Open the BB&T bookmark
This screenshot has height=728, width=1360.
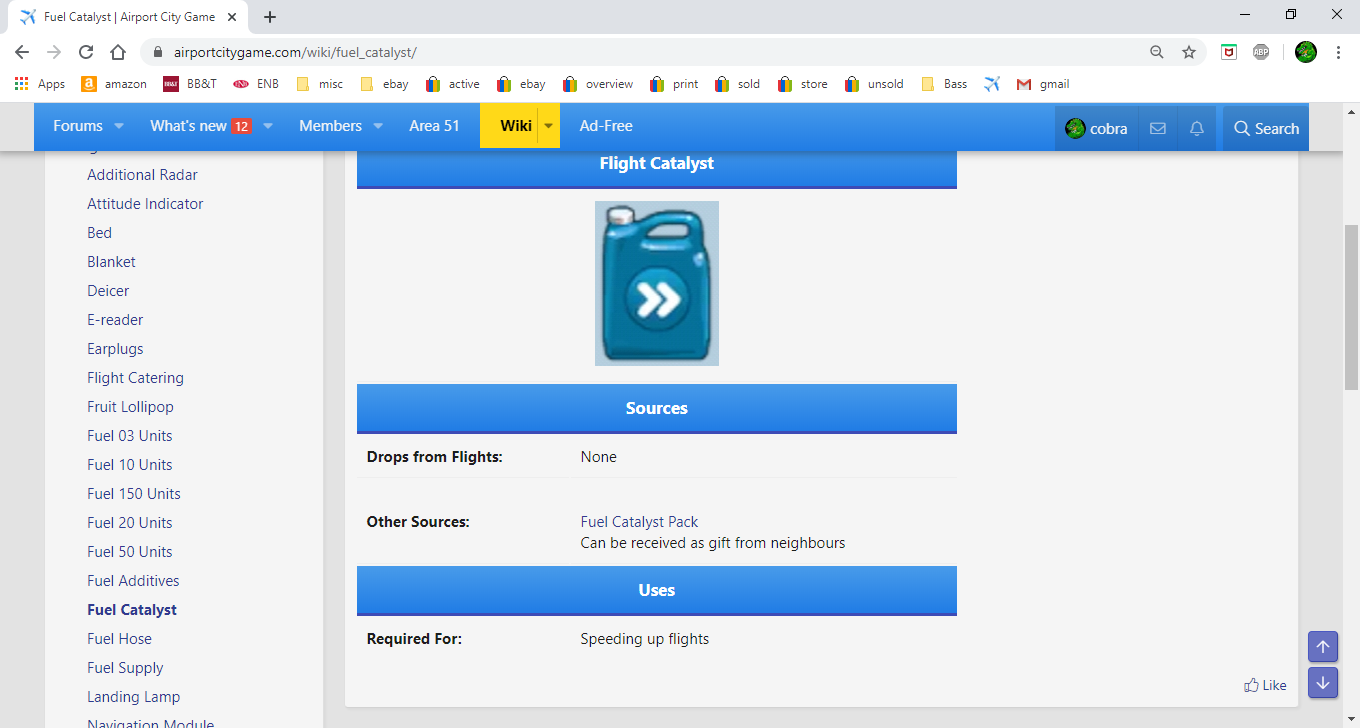pyautogui.click(x=190, y=84)
